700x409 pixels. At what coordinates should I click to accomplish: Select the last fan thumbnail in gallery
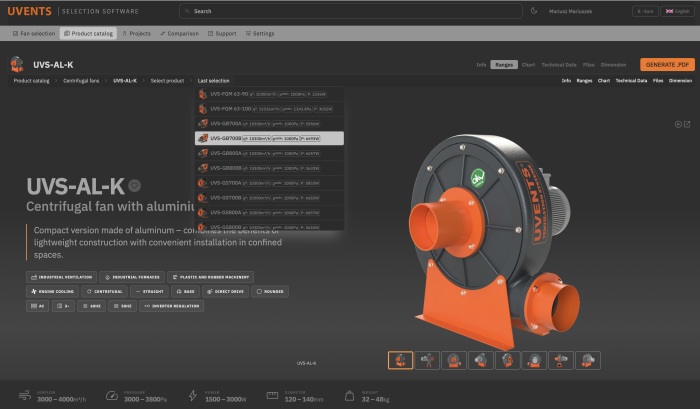coord(588,360)
